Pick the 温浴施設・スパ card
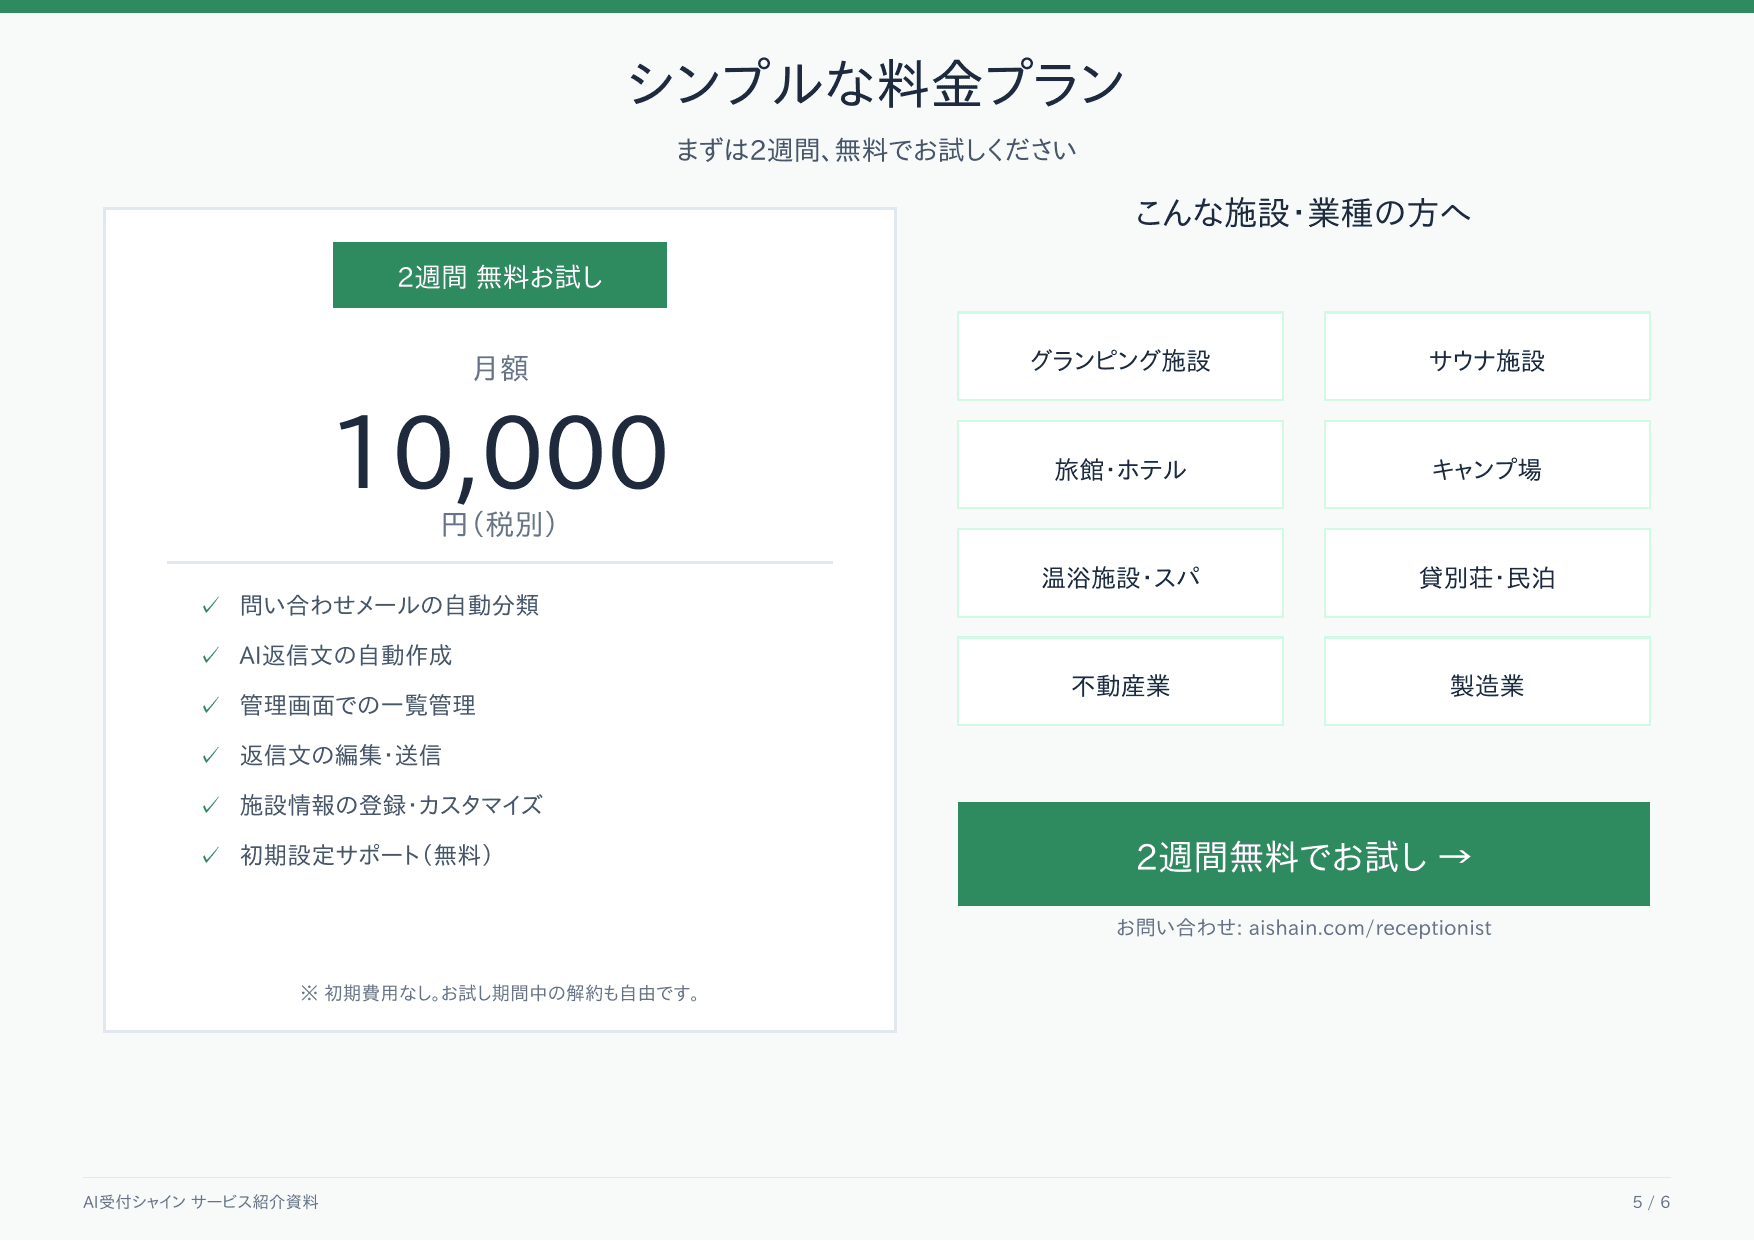This screenshot has height=1241, width=1754. coord(1120,573)
